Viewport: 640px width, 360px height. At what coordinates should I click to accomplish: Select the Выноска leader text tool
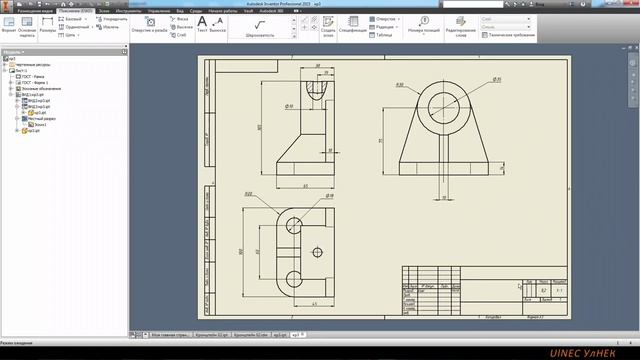(218, 24)
